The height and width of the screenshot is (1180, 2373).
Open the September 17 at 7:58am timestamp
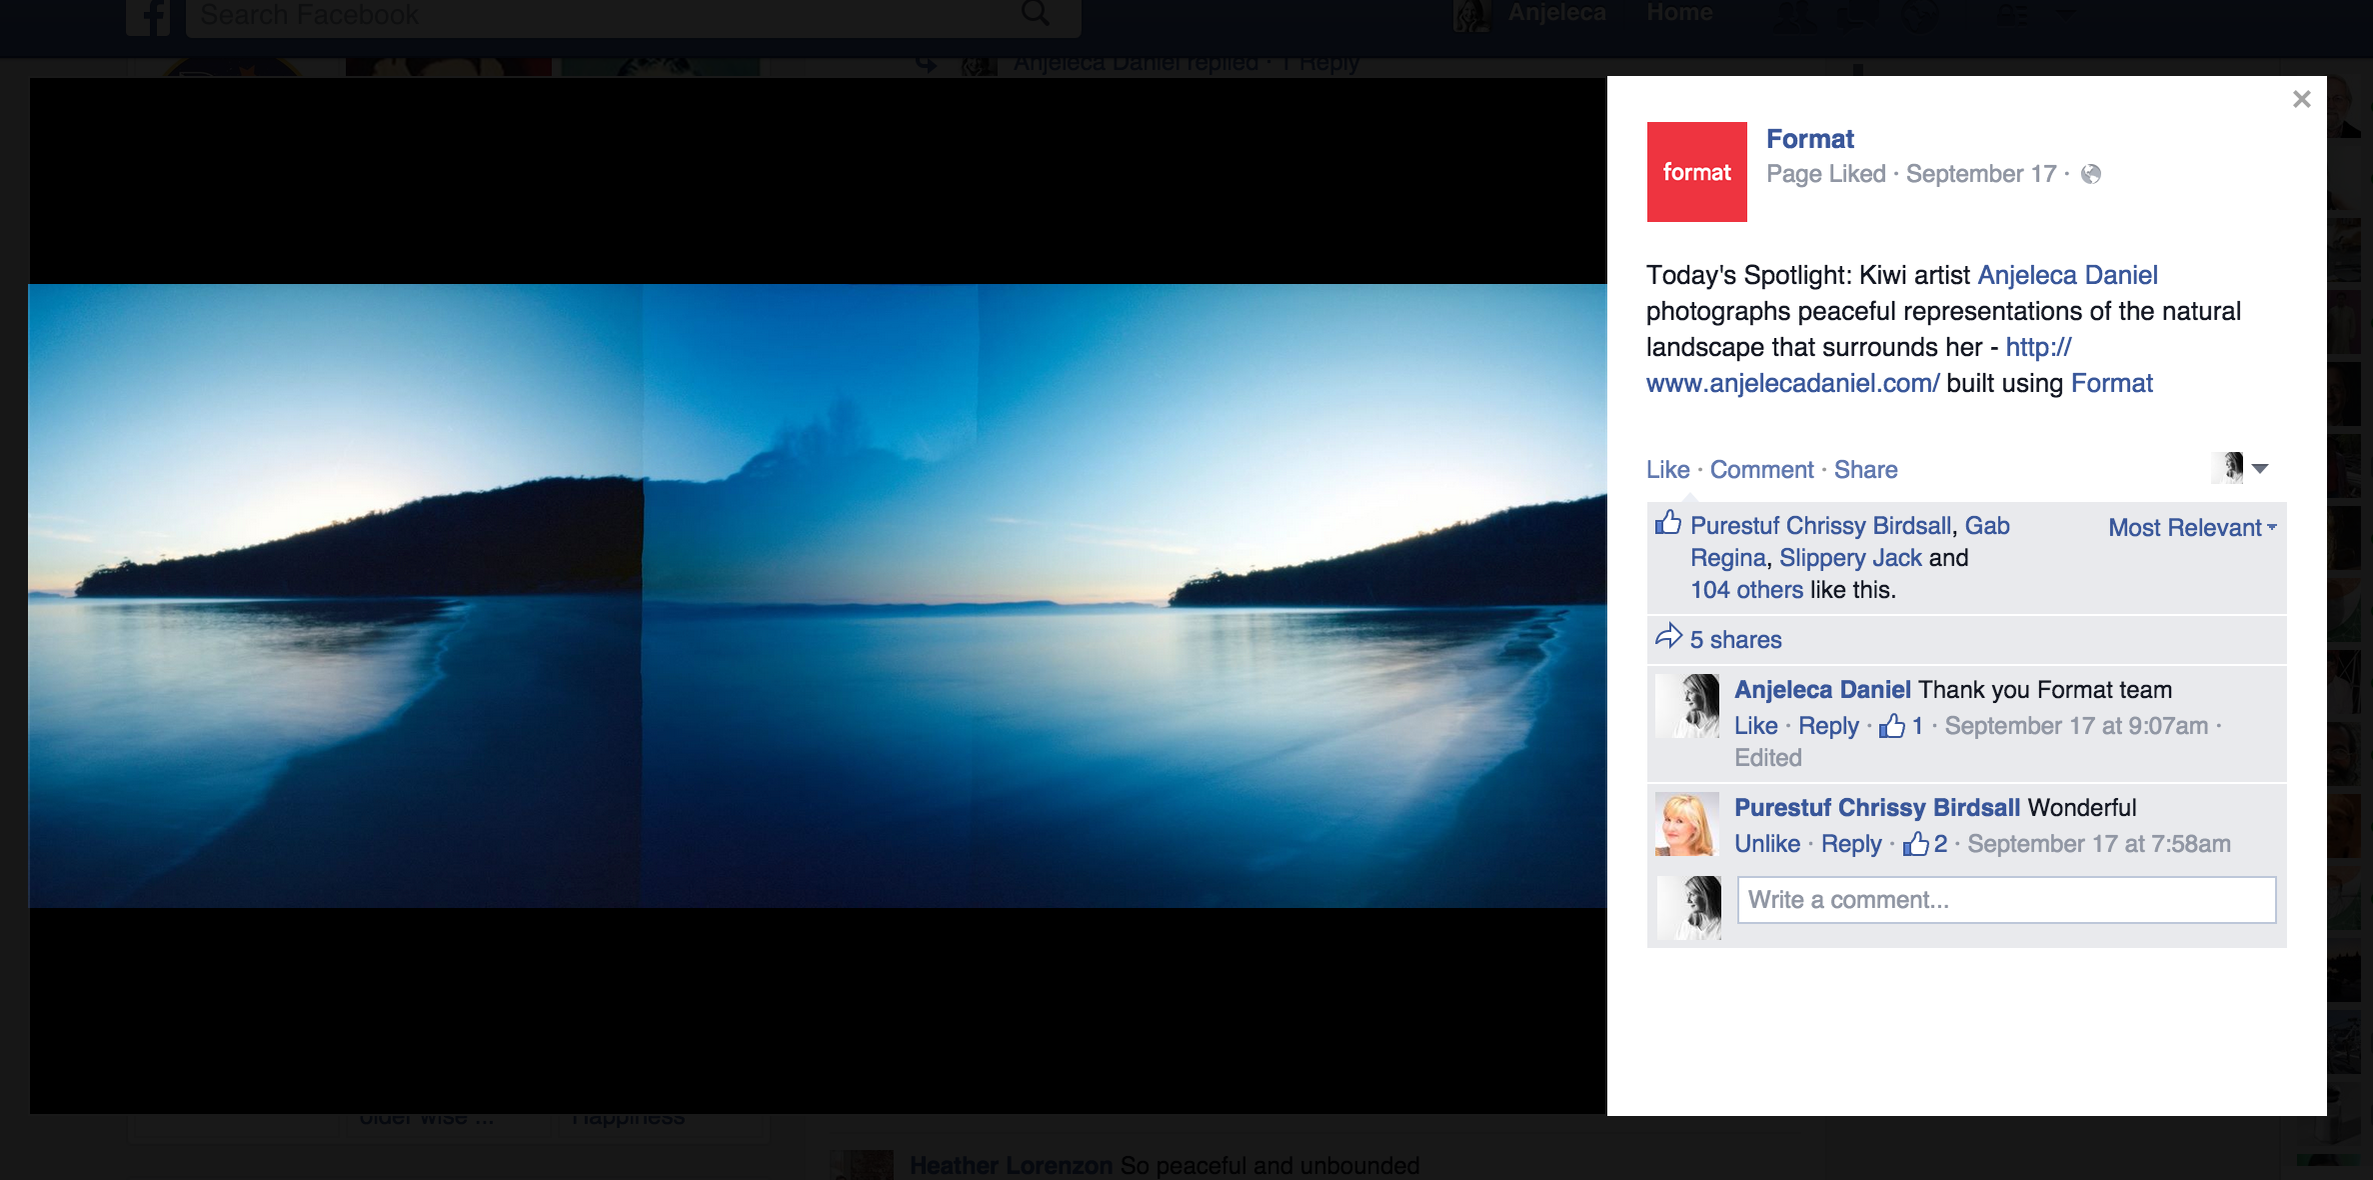(x=2099, y=844)
